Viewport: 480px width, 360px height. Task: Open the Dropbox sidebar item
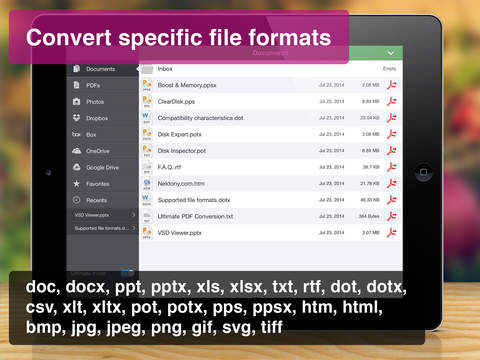[x=103, y=118]
